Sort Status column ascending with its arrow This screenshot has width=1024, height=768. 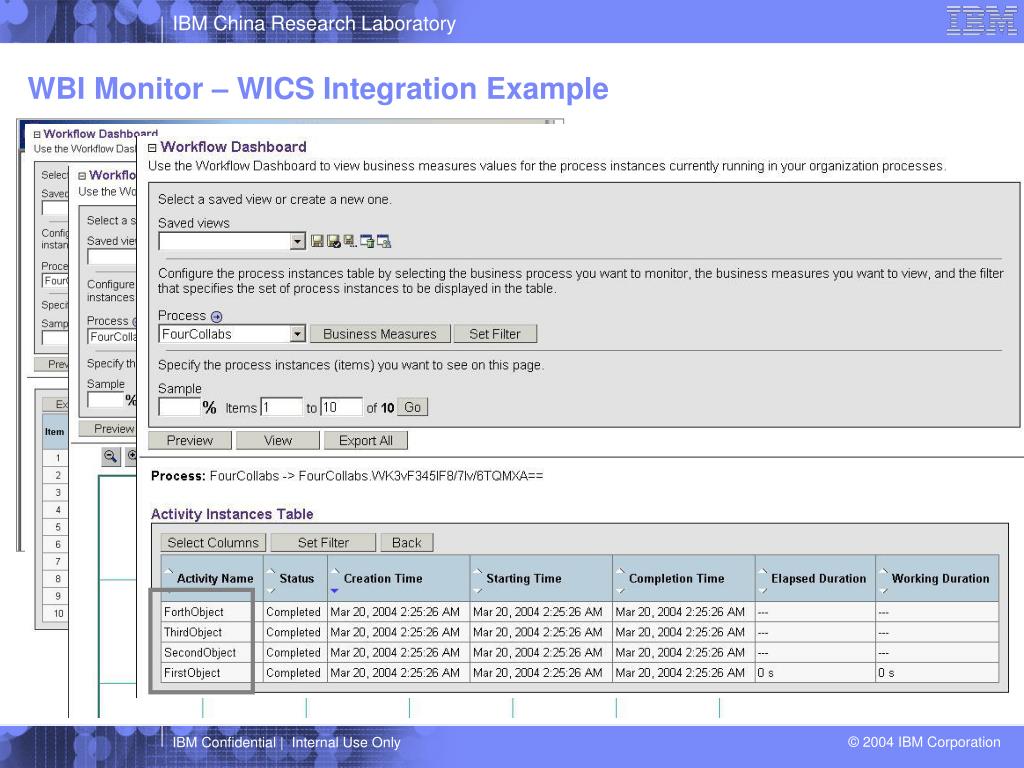(271, 571)
